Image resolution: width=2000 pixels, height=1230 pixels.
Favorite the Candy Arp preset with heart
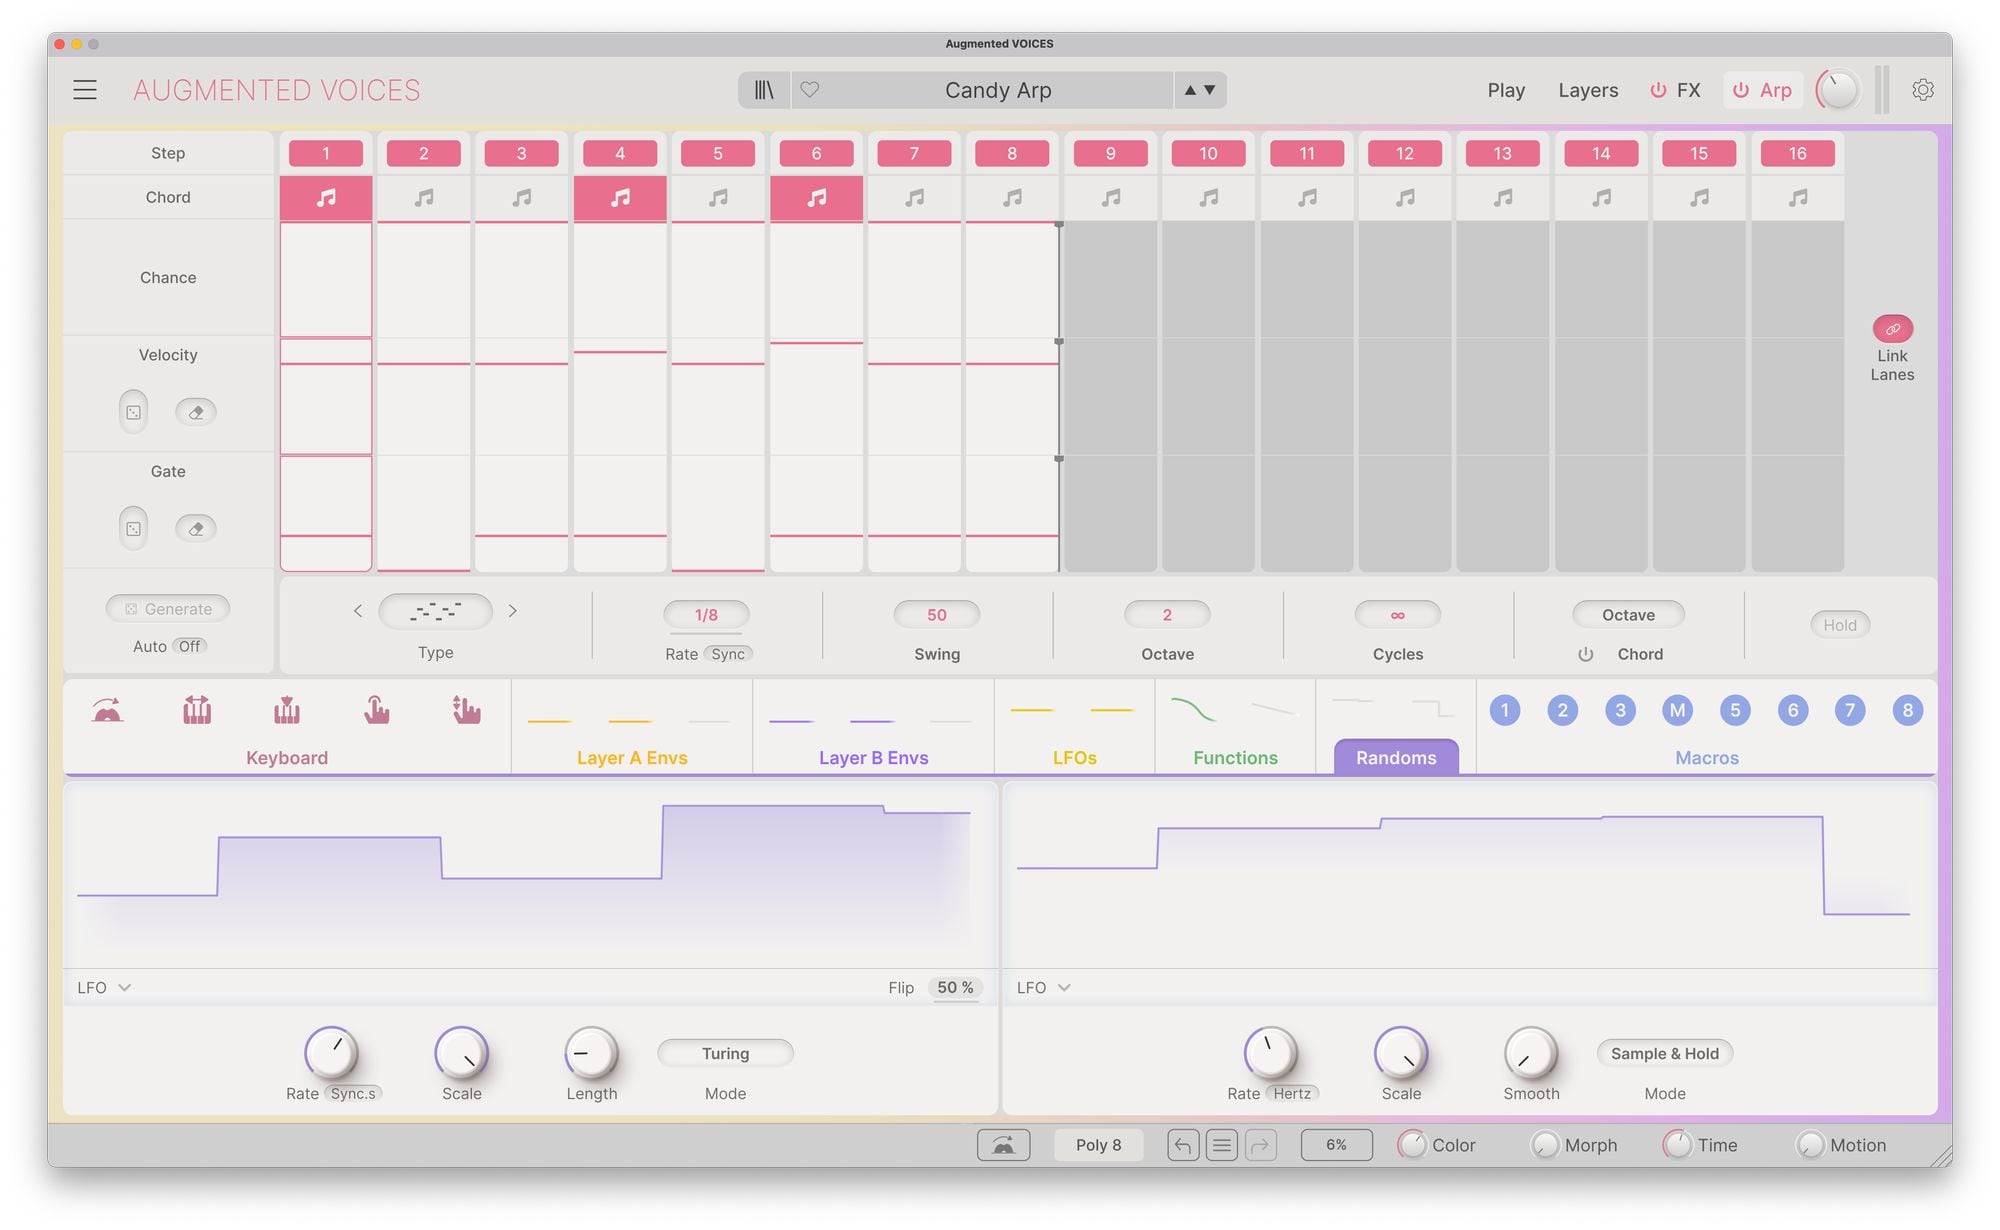click(810, 90)
